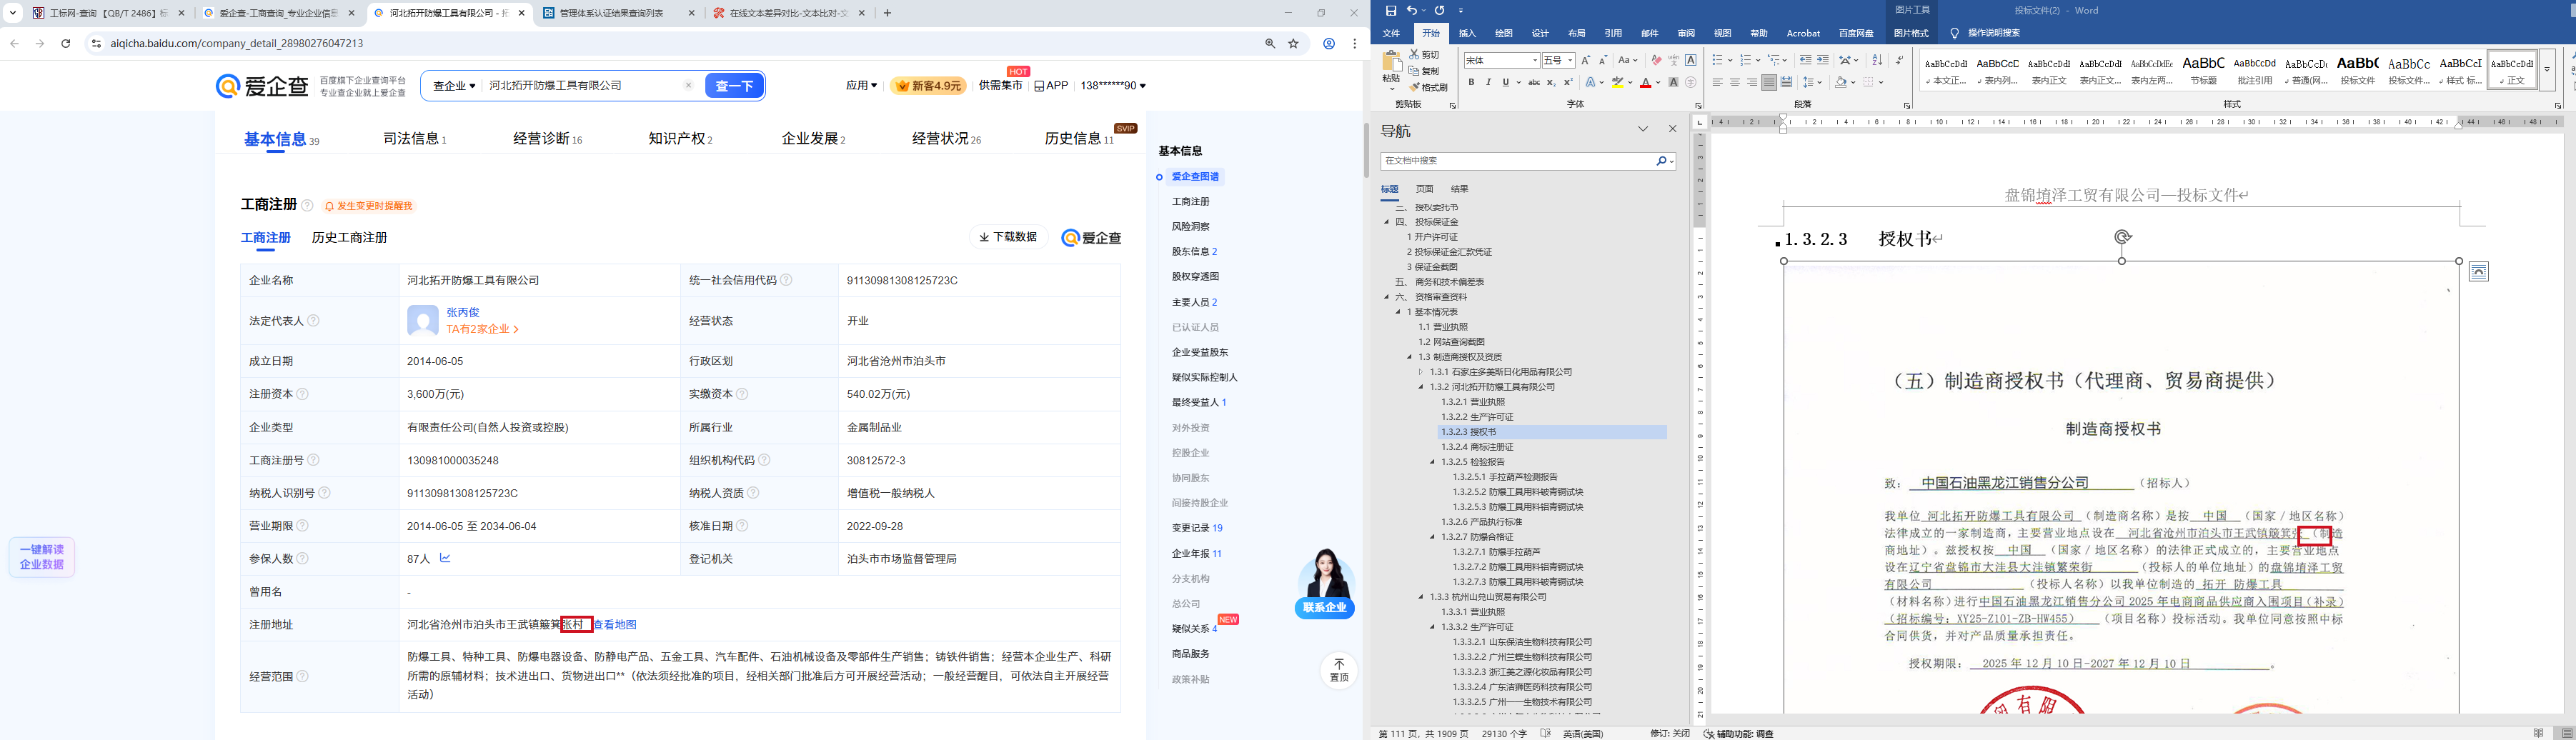Toggle subscript formatting
This screenshot has width=2576, height=740.
click(x=1551, y=83)
